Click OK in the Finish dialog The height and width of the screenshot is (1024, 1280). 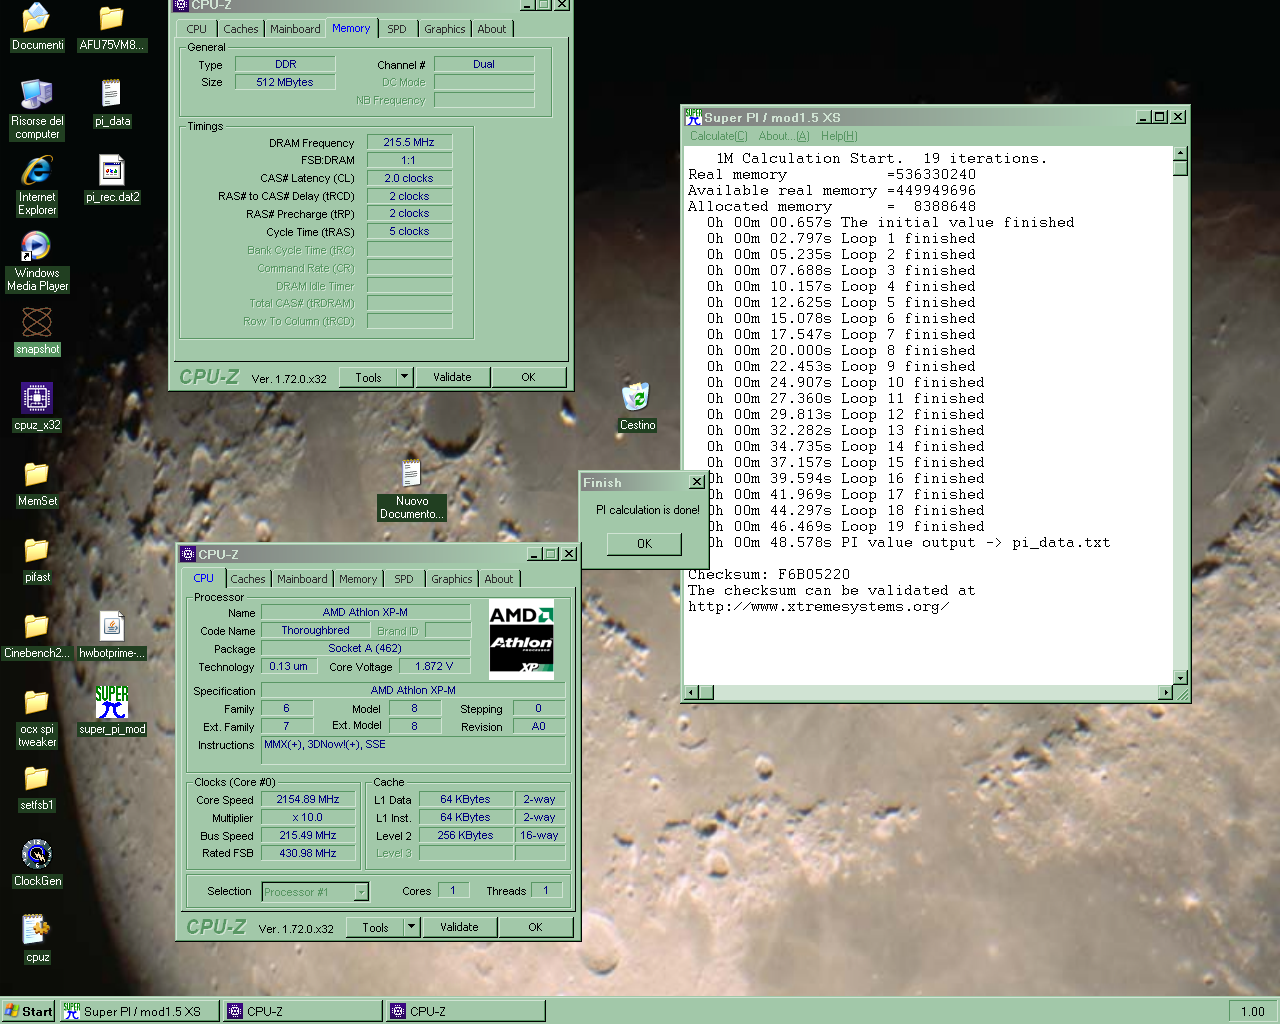coord(644,544)
